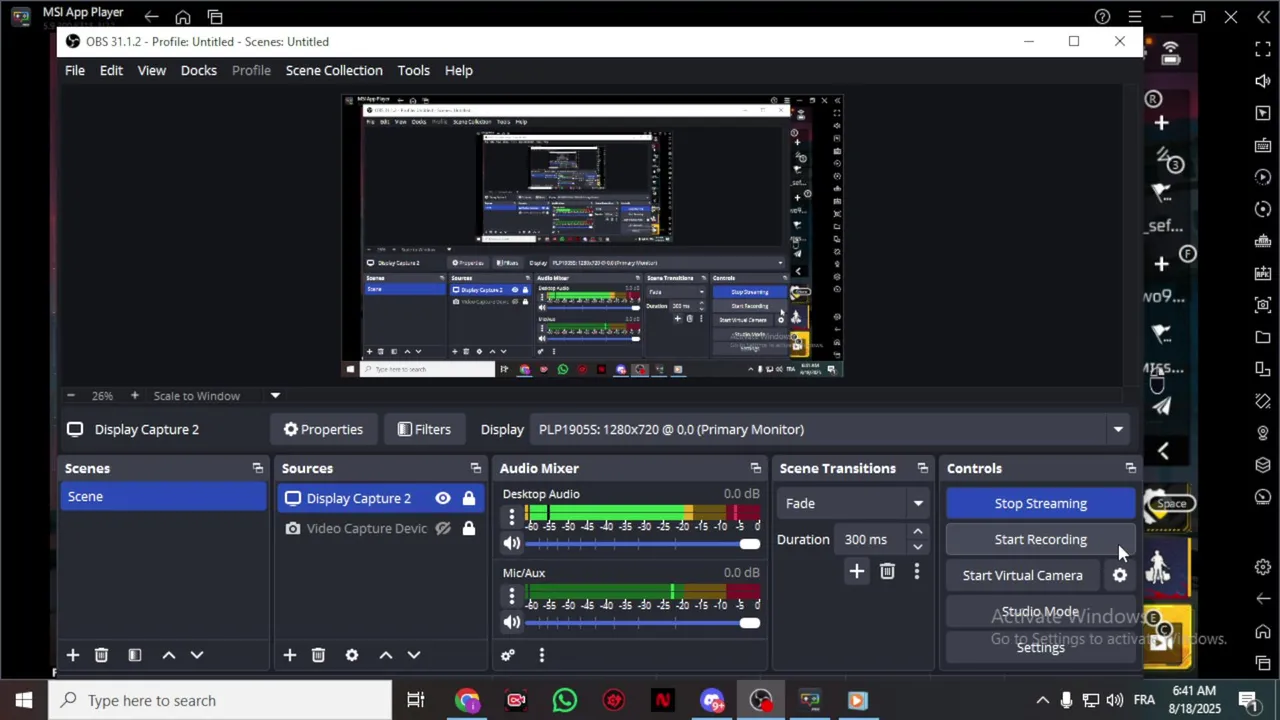Open the Scene Collection menu

(x=334, y=70)
